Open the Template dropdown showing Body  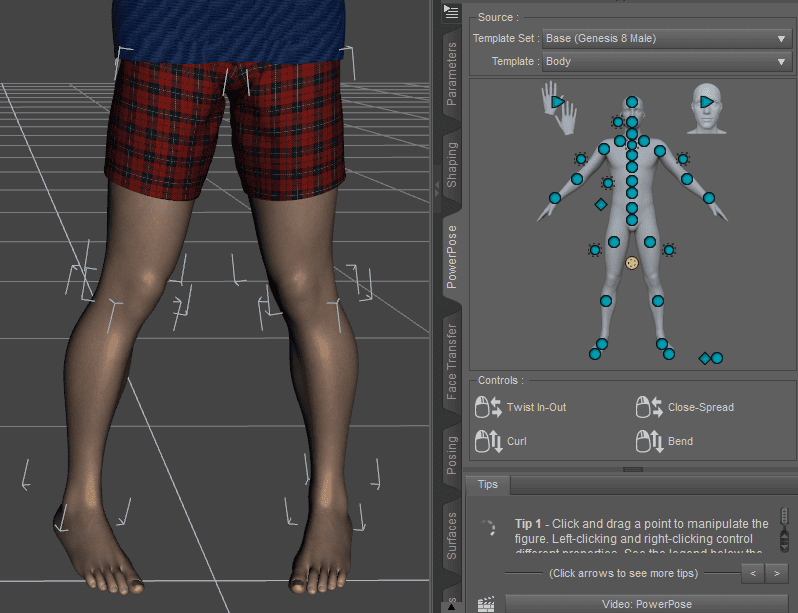click(x=667, y=61)
